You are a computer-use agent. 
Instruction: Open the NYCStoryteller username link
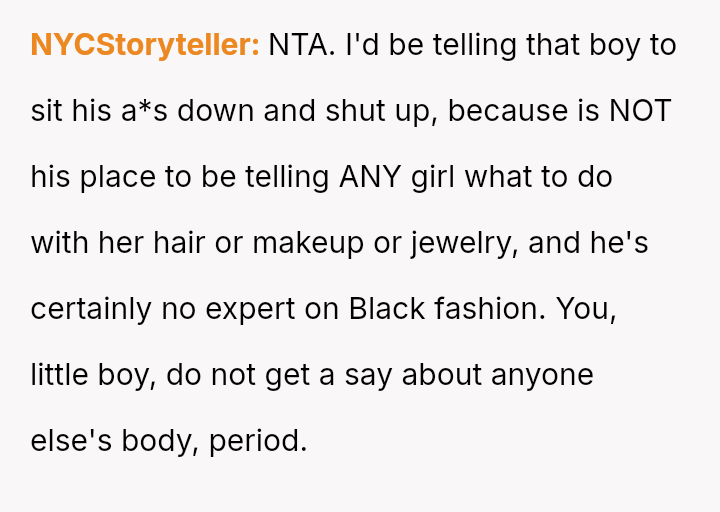(x=145, y=45)
